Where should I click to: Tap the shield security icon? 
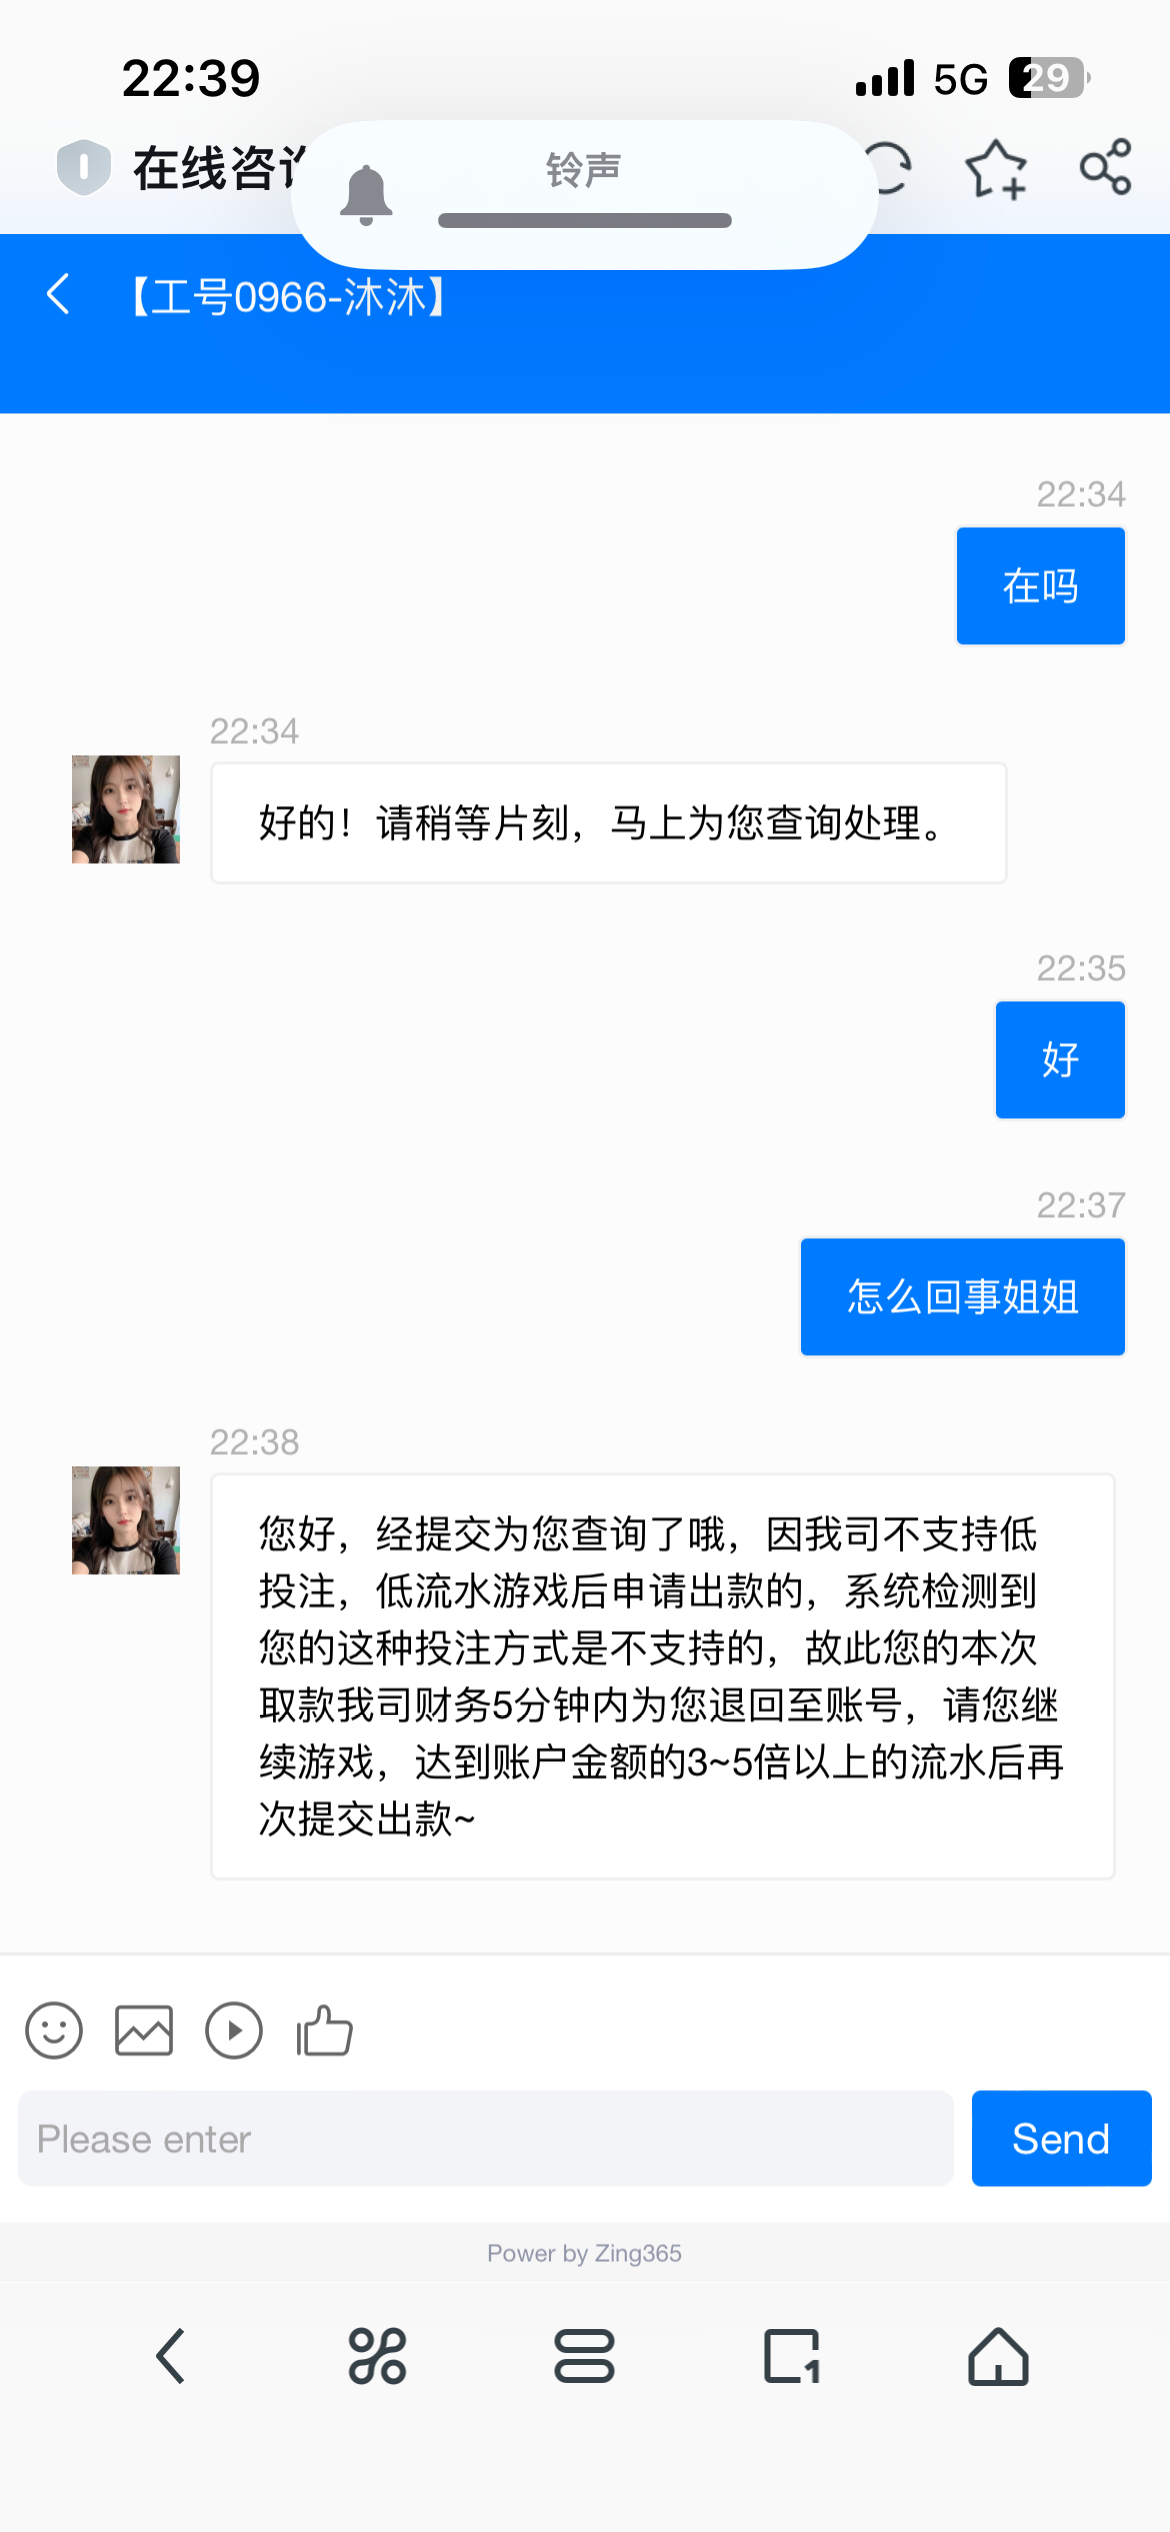[x=83, y=167]
